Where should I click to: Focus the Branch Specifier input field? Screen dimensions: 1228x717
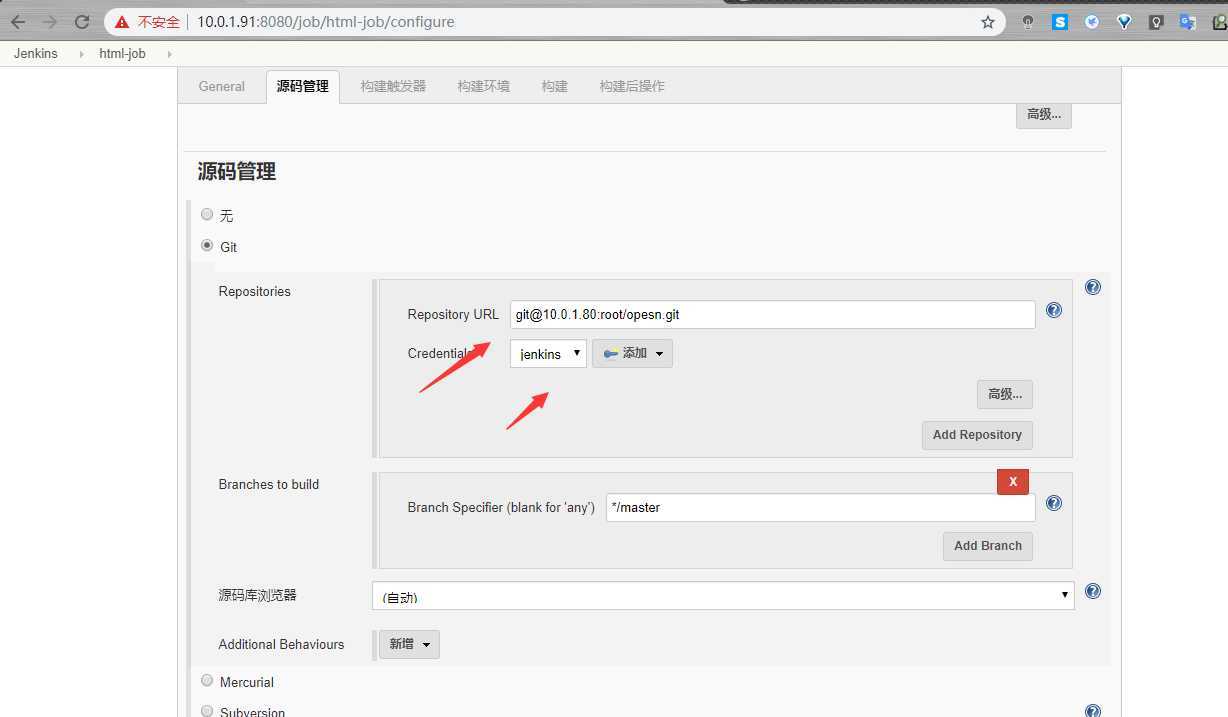point(821,507)
